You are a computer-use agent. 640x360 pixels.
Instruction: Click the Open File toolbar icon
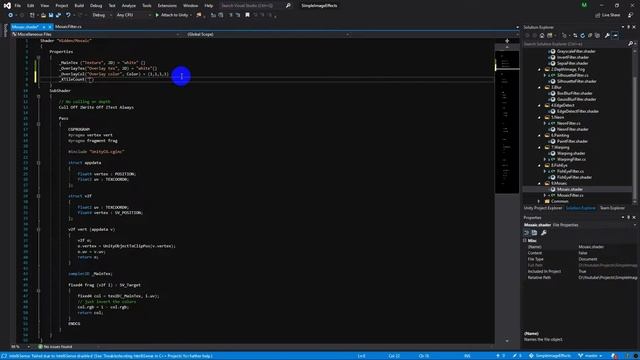pyautogui.click(x=43, y=15)
